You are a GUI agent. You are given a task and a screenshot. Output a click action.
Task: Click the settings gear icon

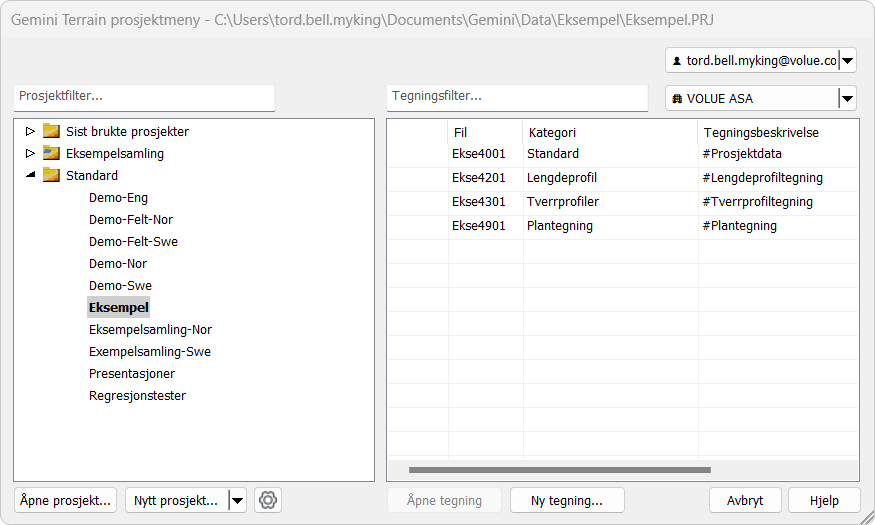coord(268,500)
